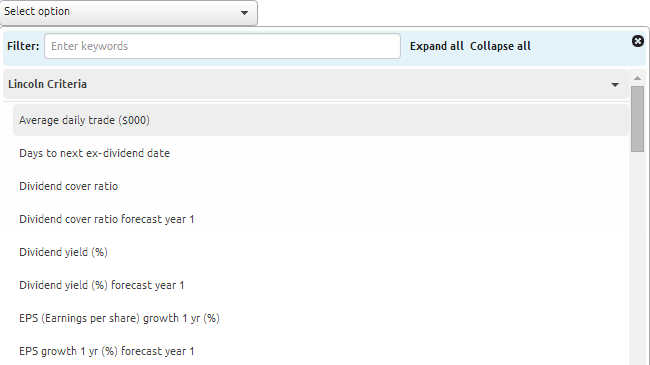Viewport: 650px width, 365px height.
Task: Click the Lincoln Criteria header
Action: 316,84
